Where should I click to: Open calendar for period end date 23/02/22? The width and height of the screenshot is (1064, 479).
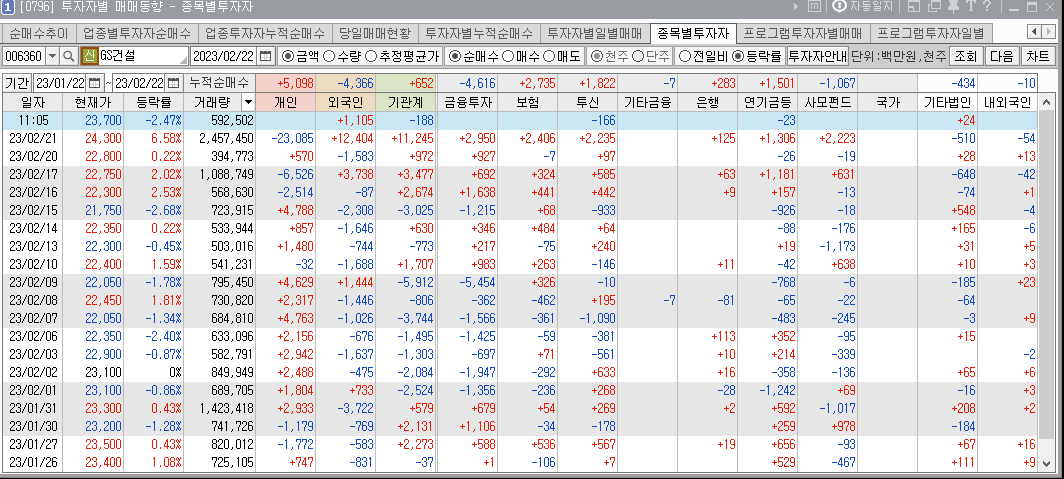(173, 82)
